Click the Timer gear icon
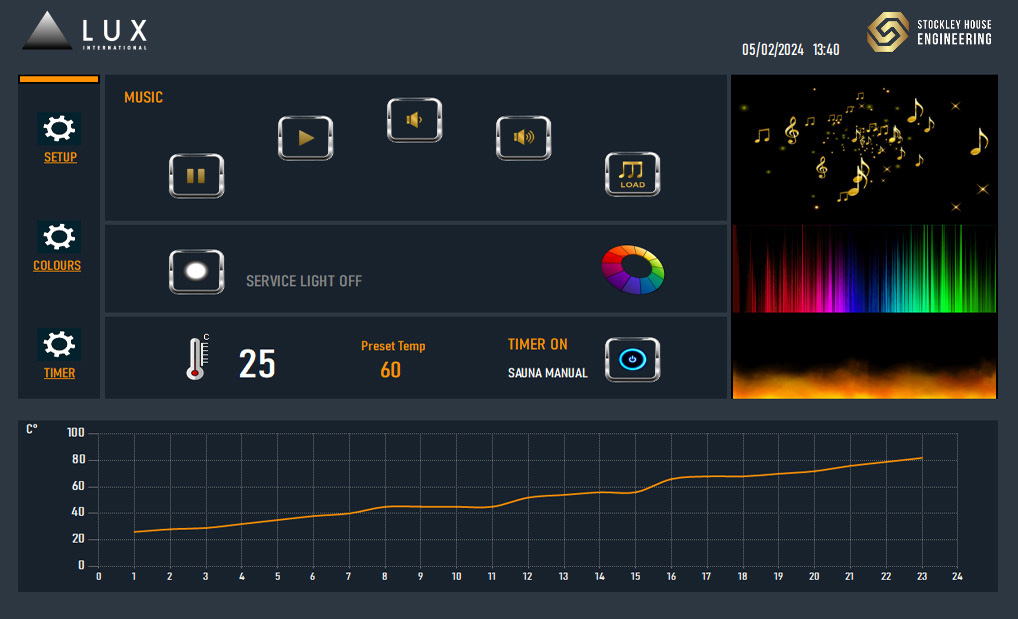 [x=59, y=345]
